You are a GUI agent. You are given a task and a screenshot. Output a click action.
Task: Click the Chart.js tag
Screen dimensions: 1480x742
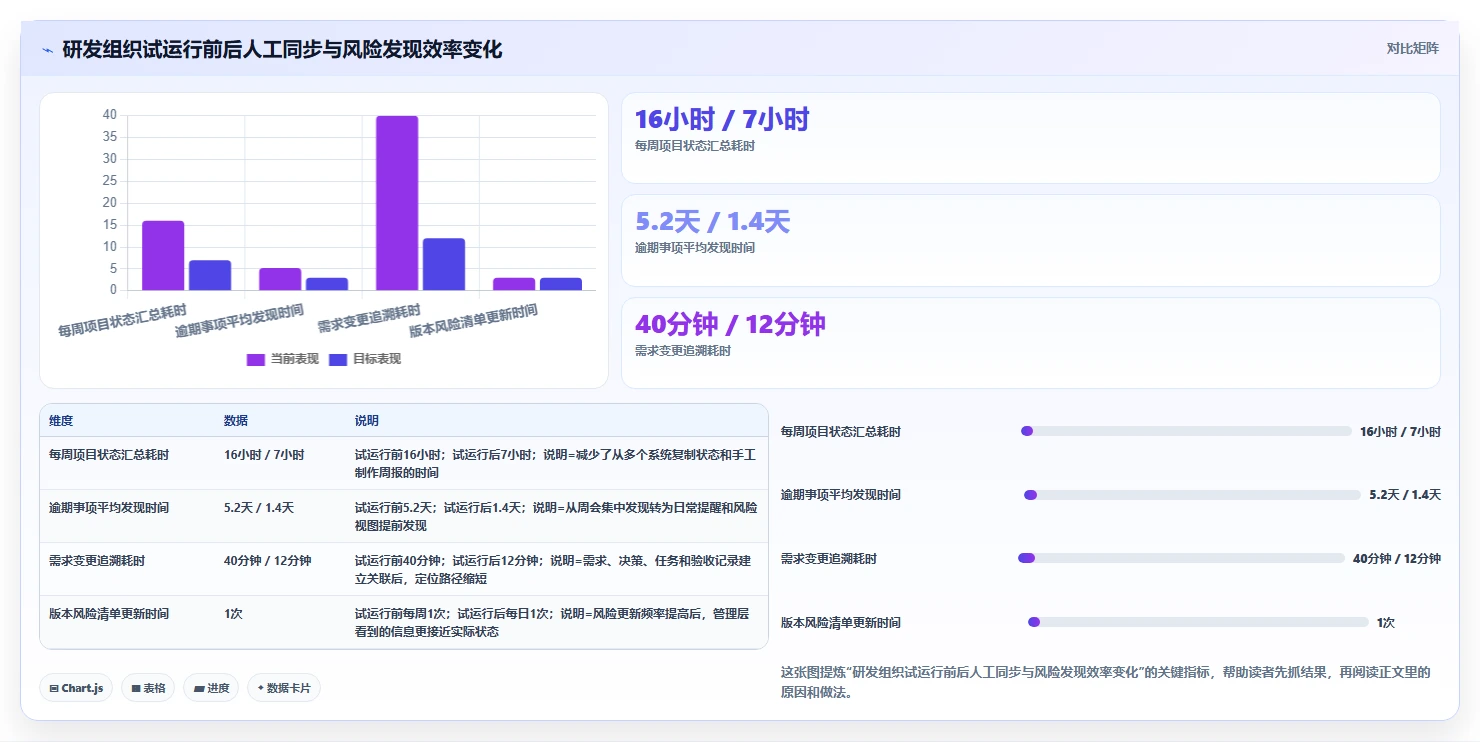[76, 688]
